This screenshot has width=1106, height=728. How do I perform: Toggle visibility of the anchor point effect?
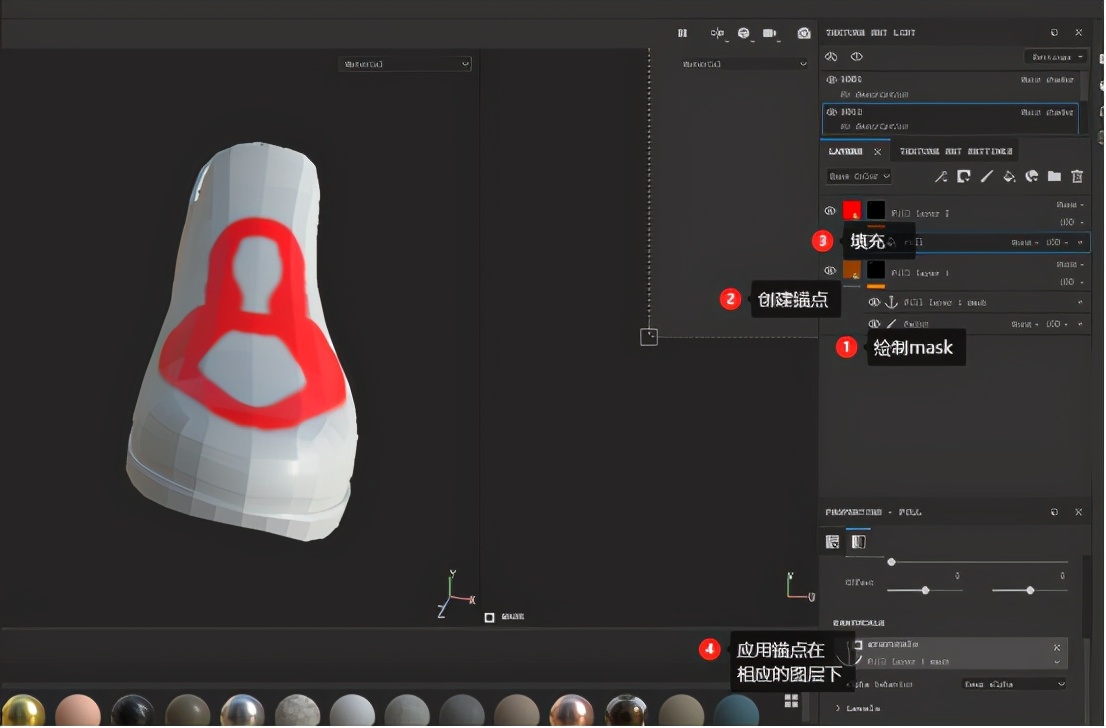(x=874, y=302)
